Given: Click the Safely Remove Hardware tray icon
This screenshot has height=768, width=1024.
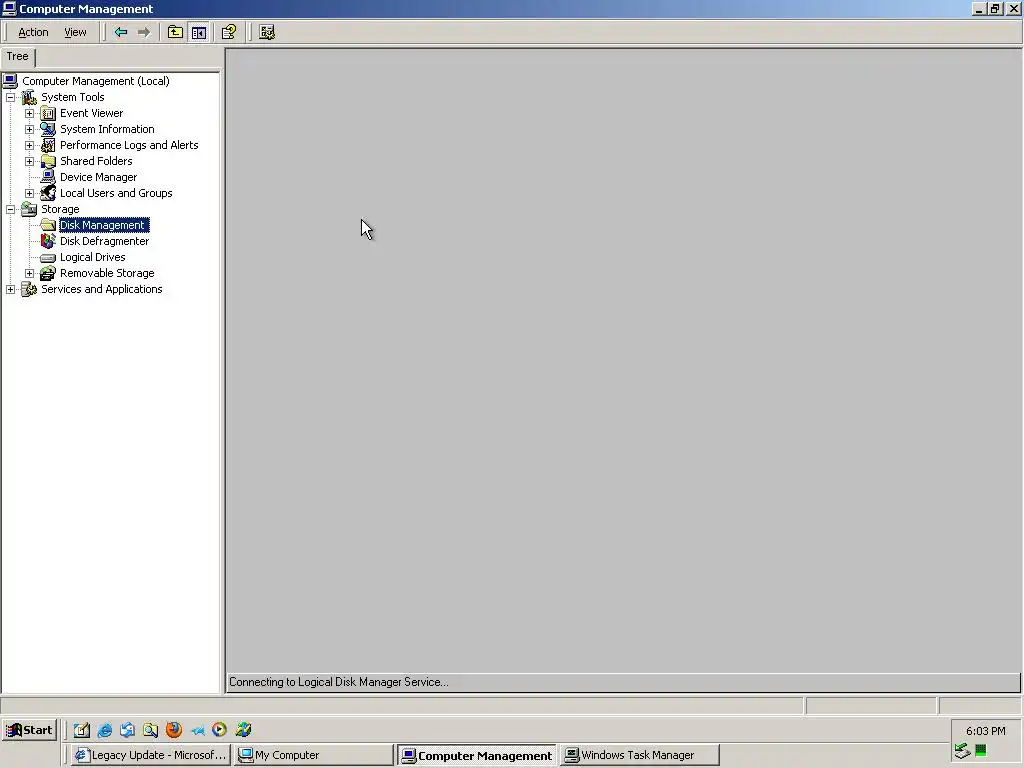Looking at the screenshot, I should [x=962, y=751].
